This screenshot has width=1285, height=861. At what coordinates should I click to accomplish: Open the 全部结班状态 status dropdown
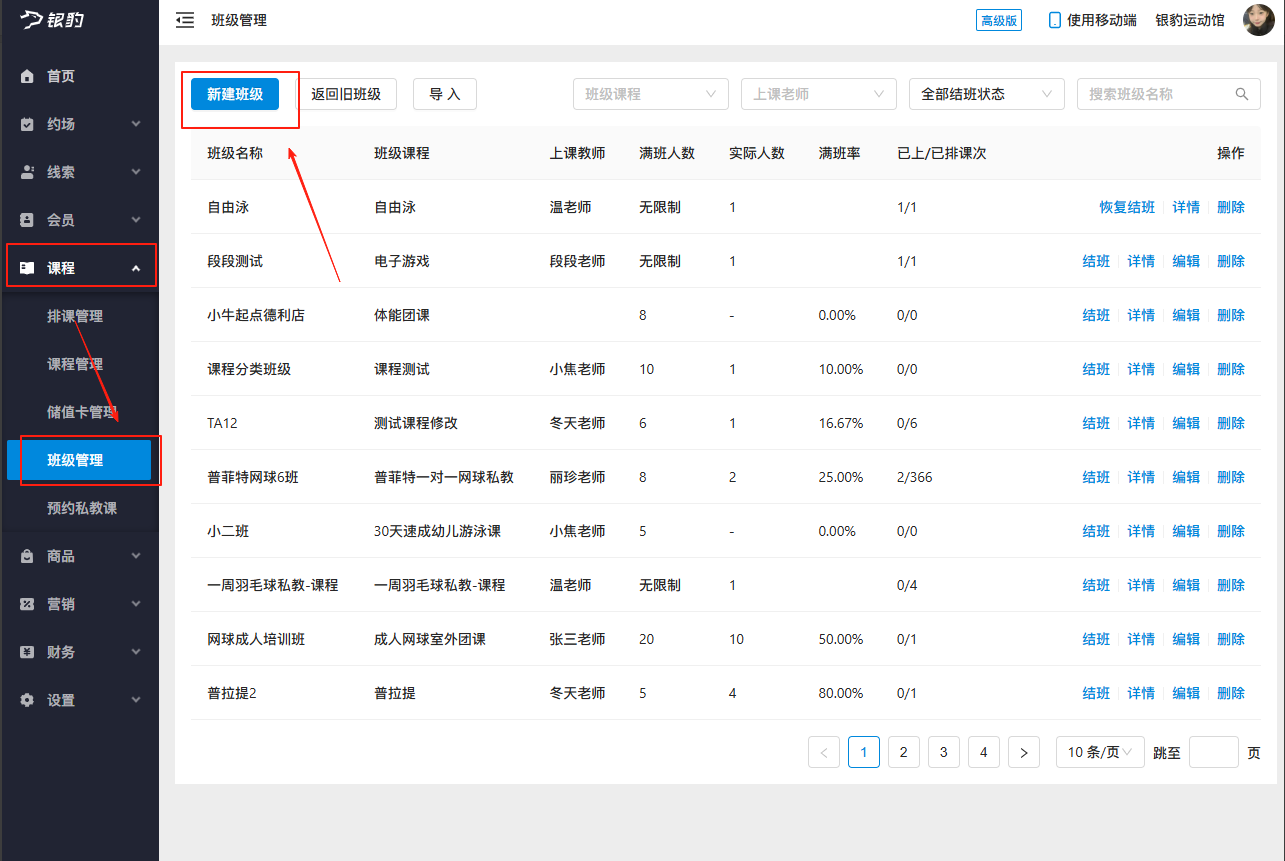coord(986,93)
